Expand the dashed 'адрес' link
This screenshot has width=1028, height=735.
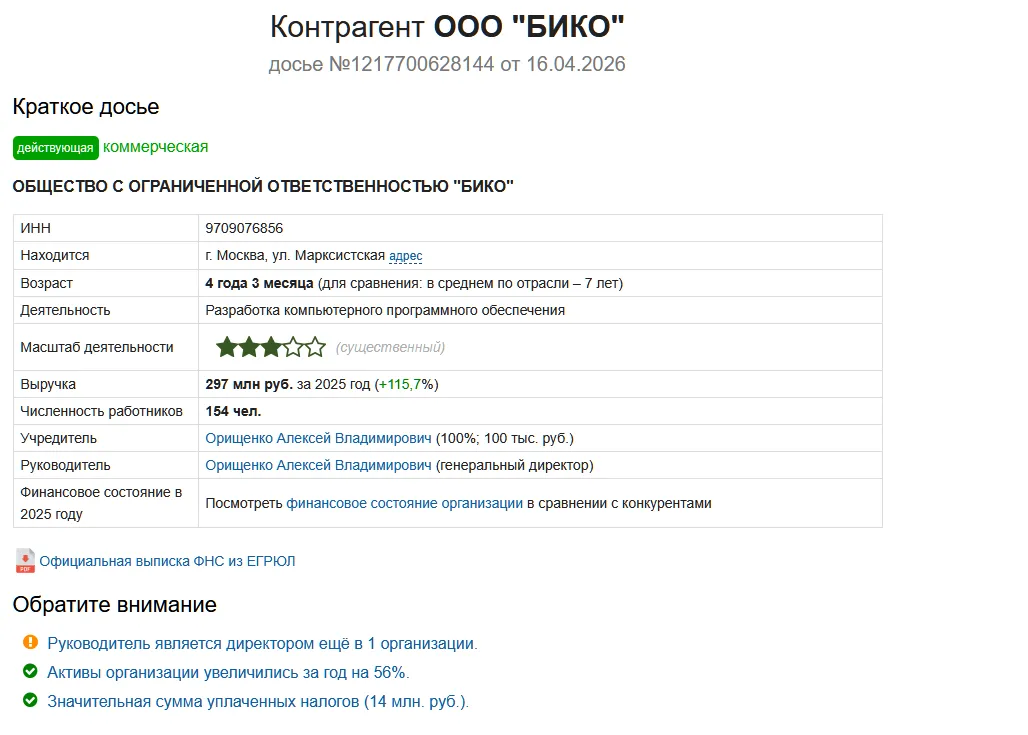point(406,256)
